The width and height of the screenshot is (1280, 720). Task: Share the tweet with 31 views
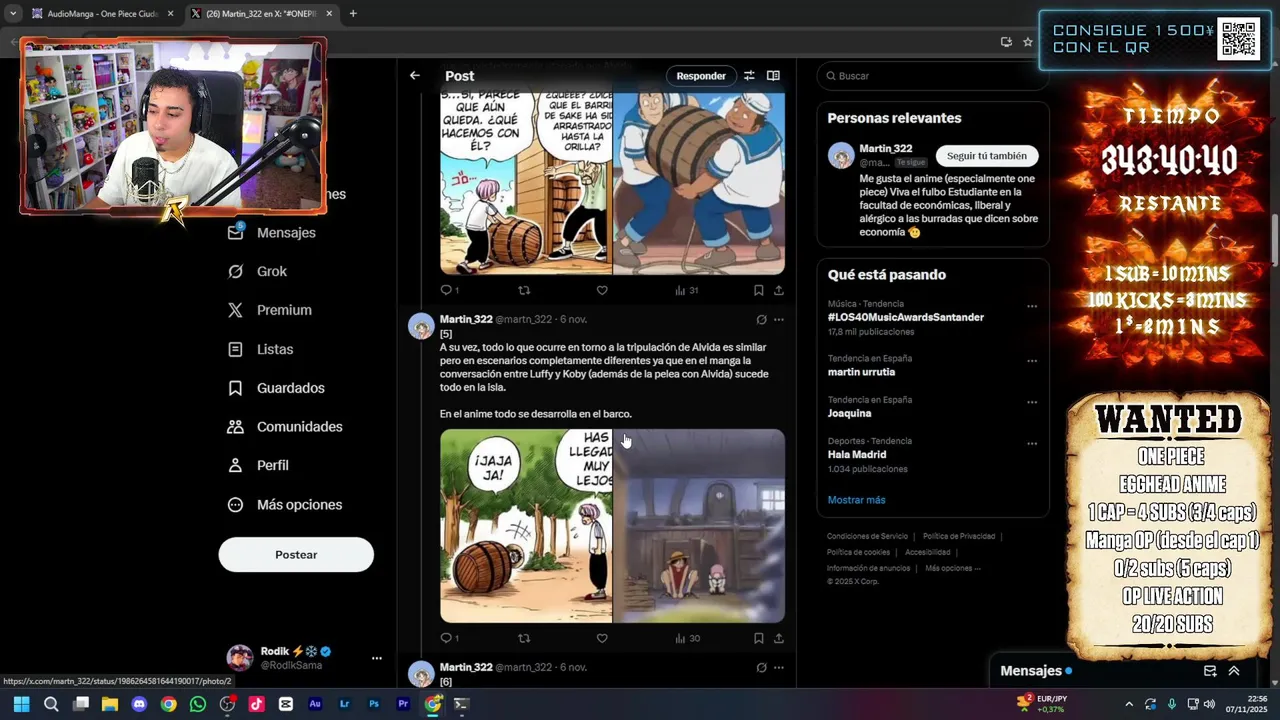tap(778, 290)
